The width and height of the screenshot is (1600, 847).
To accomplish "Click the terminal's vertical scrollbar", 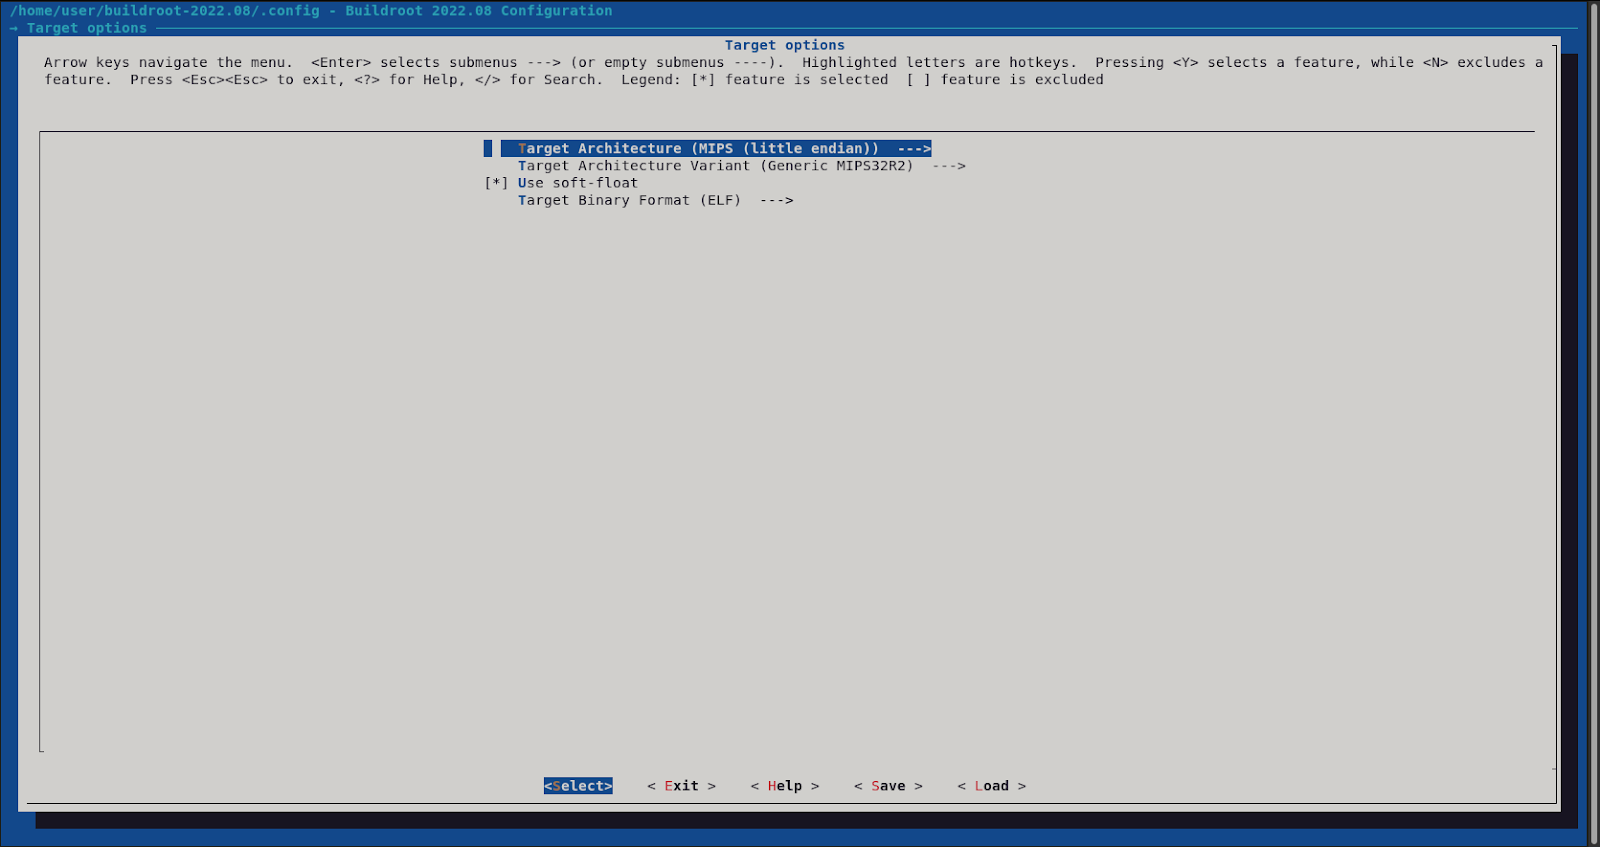I will point(1593,420).
